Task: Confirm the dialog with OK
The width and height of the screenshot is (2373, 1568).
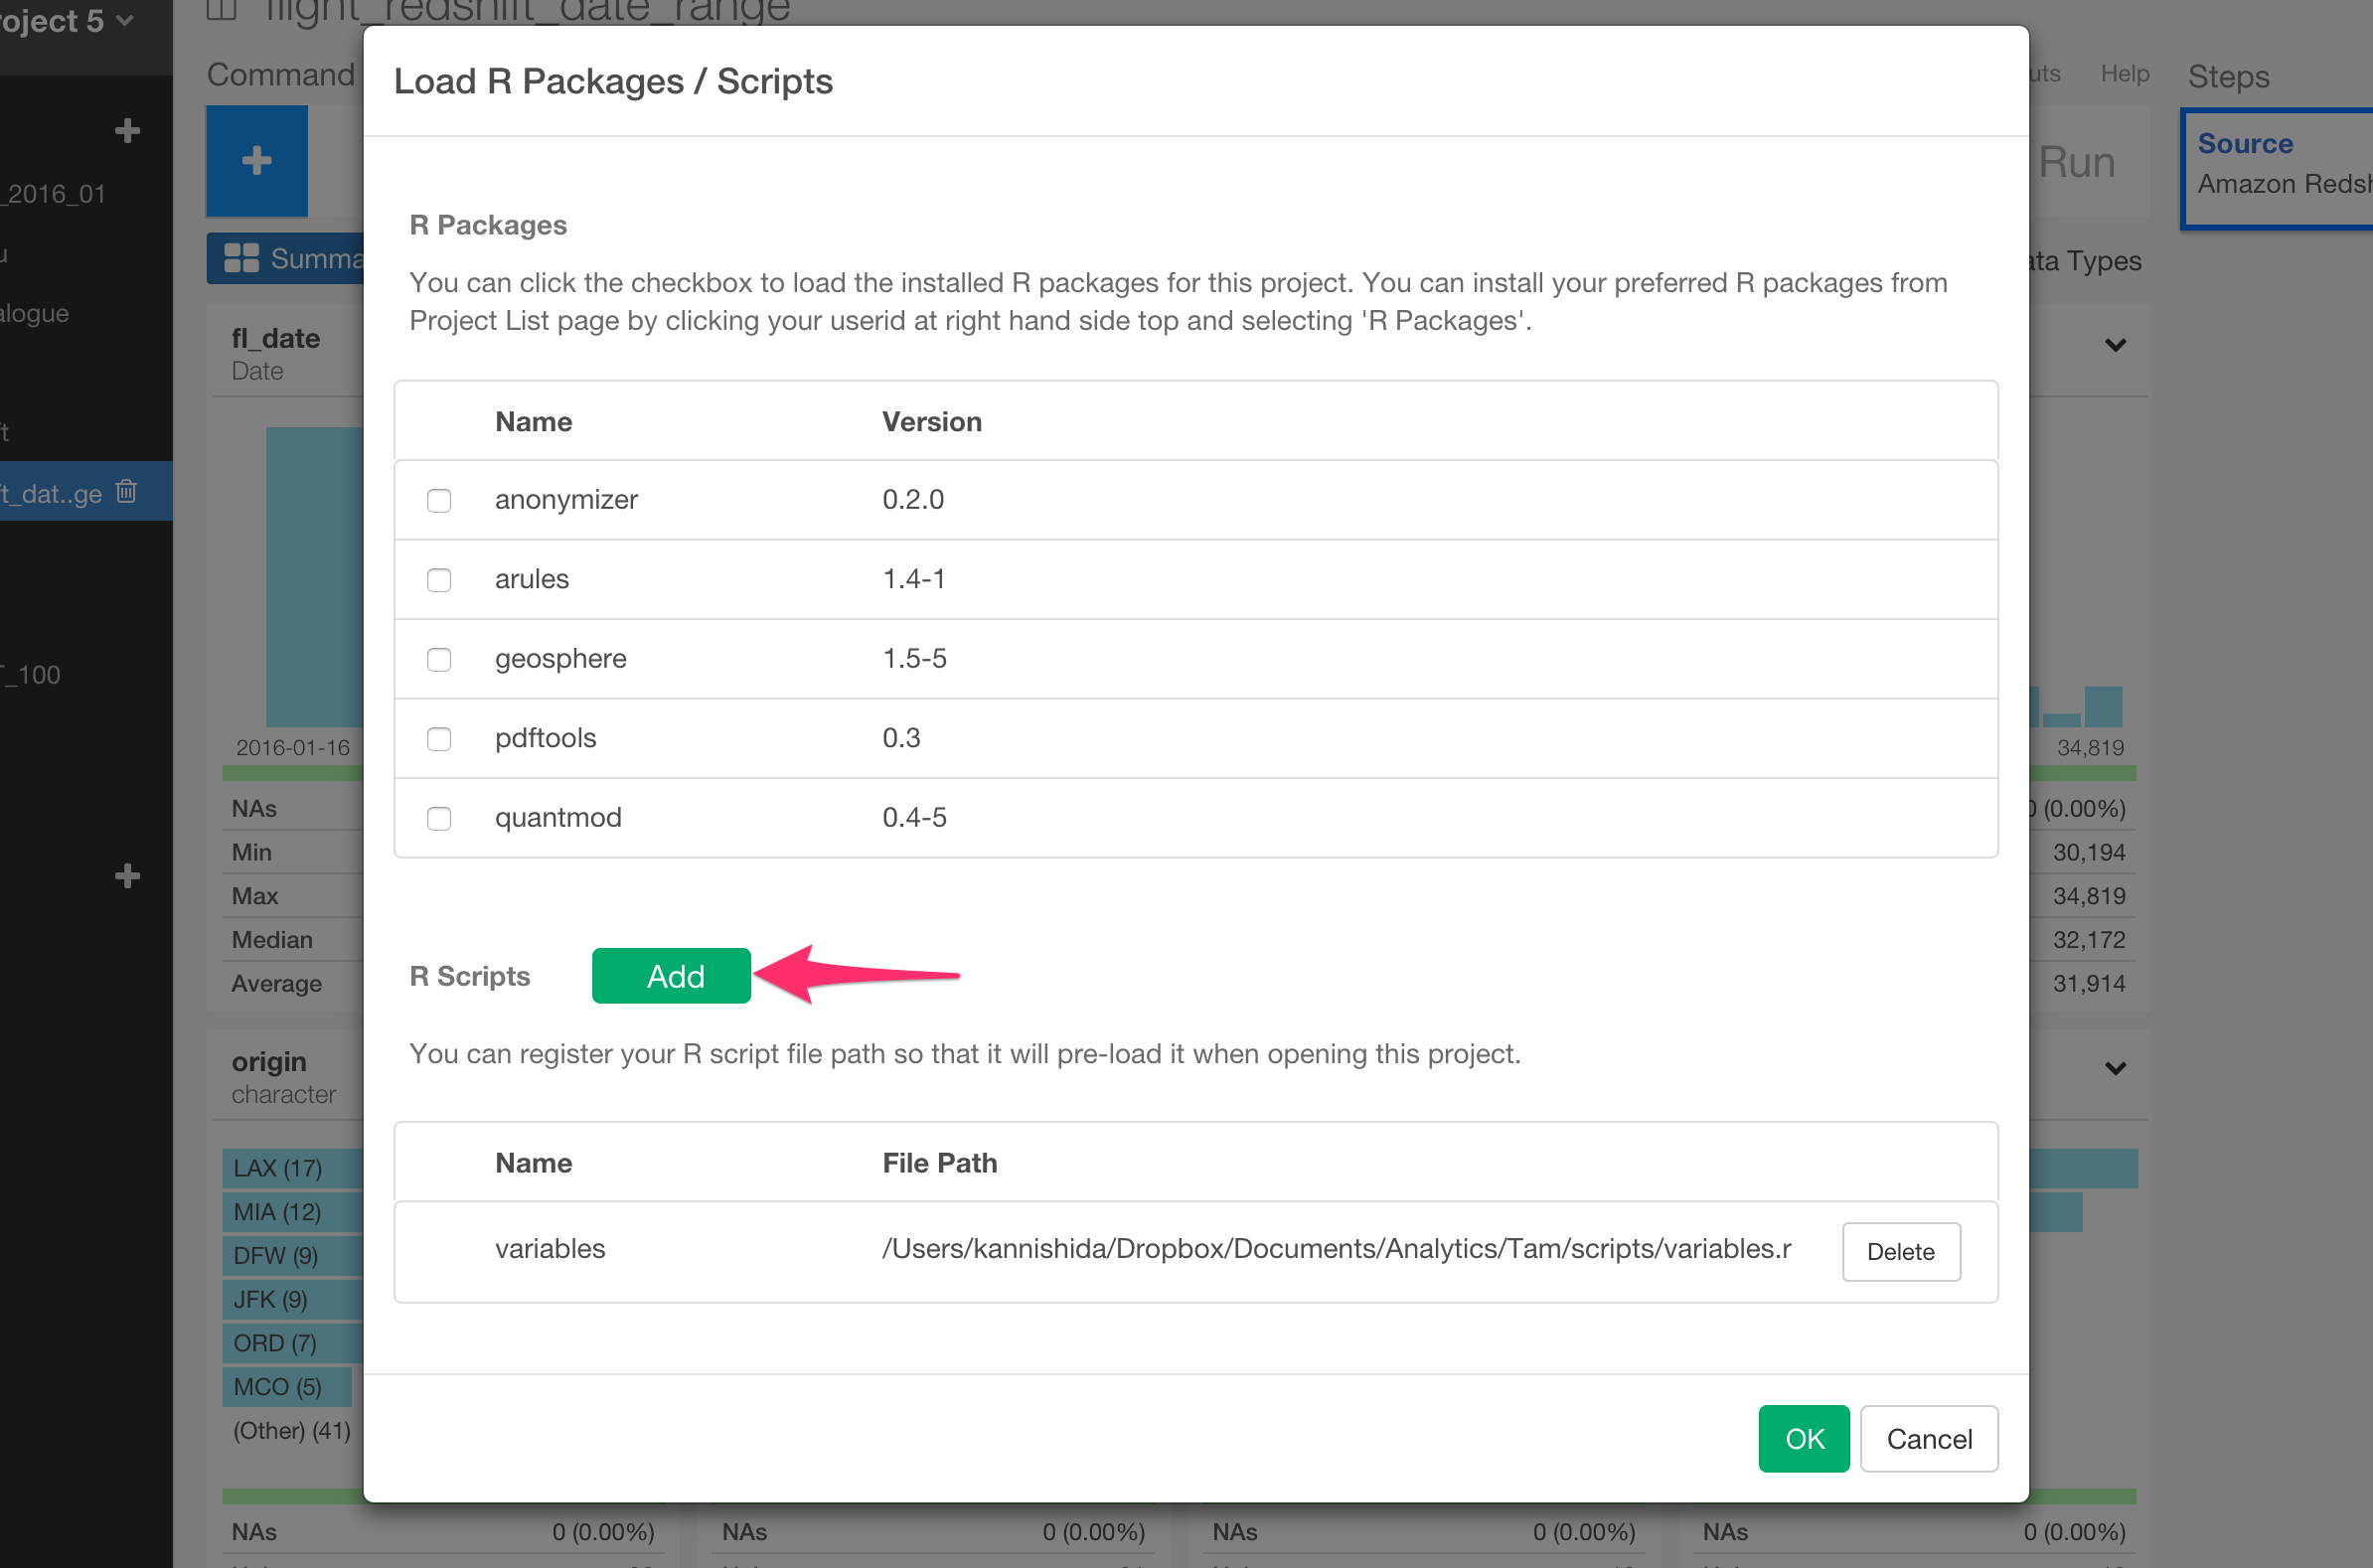Action: [1803, 1438]
